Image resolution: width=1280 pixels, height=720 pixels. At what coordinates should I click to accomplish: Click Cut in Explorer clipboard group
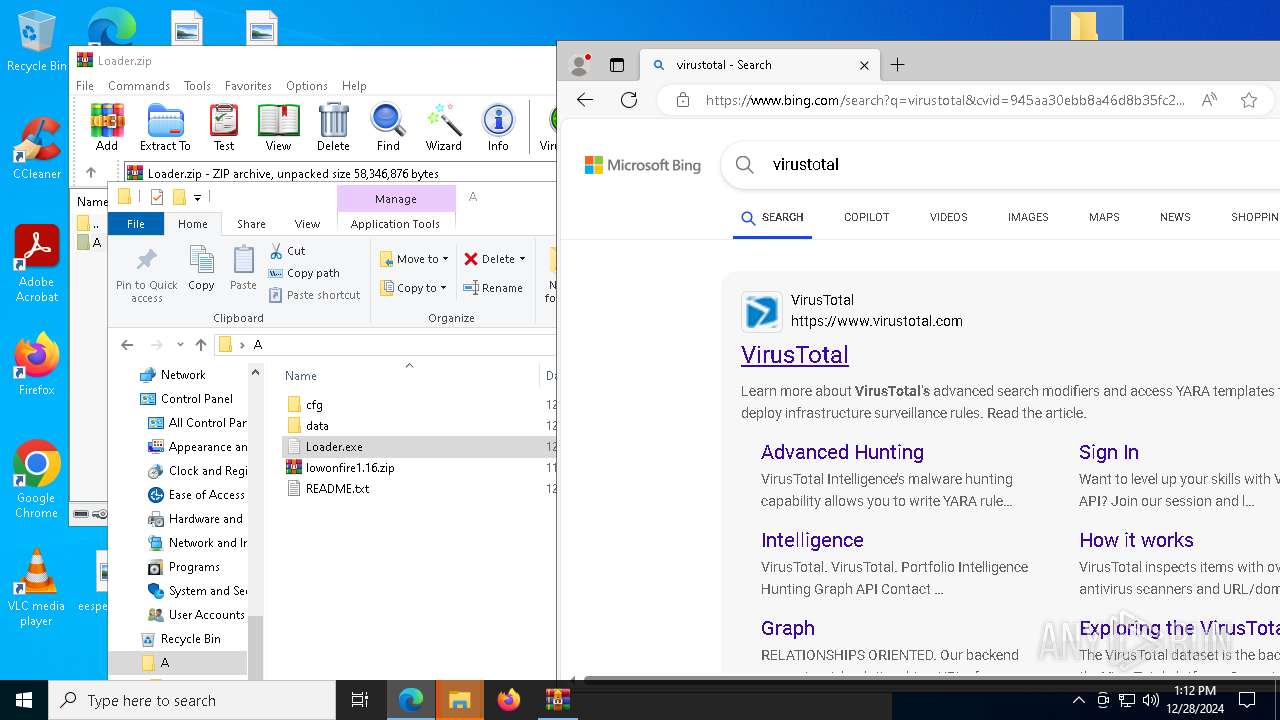pos(287,251)
